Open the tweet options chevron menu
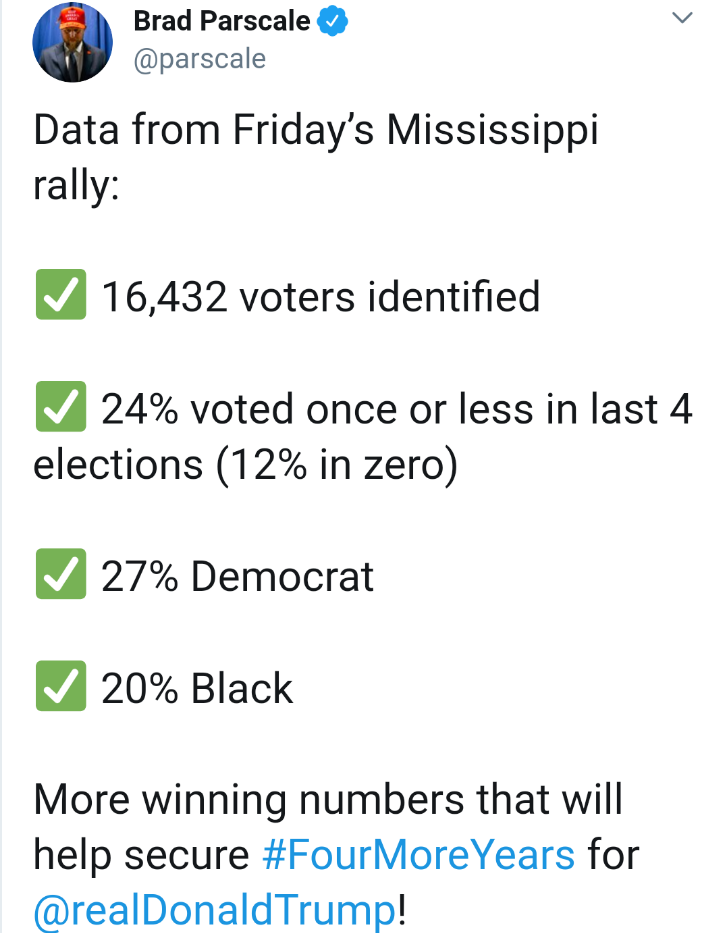 pos(682,18)
